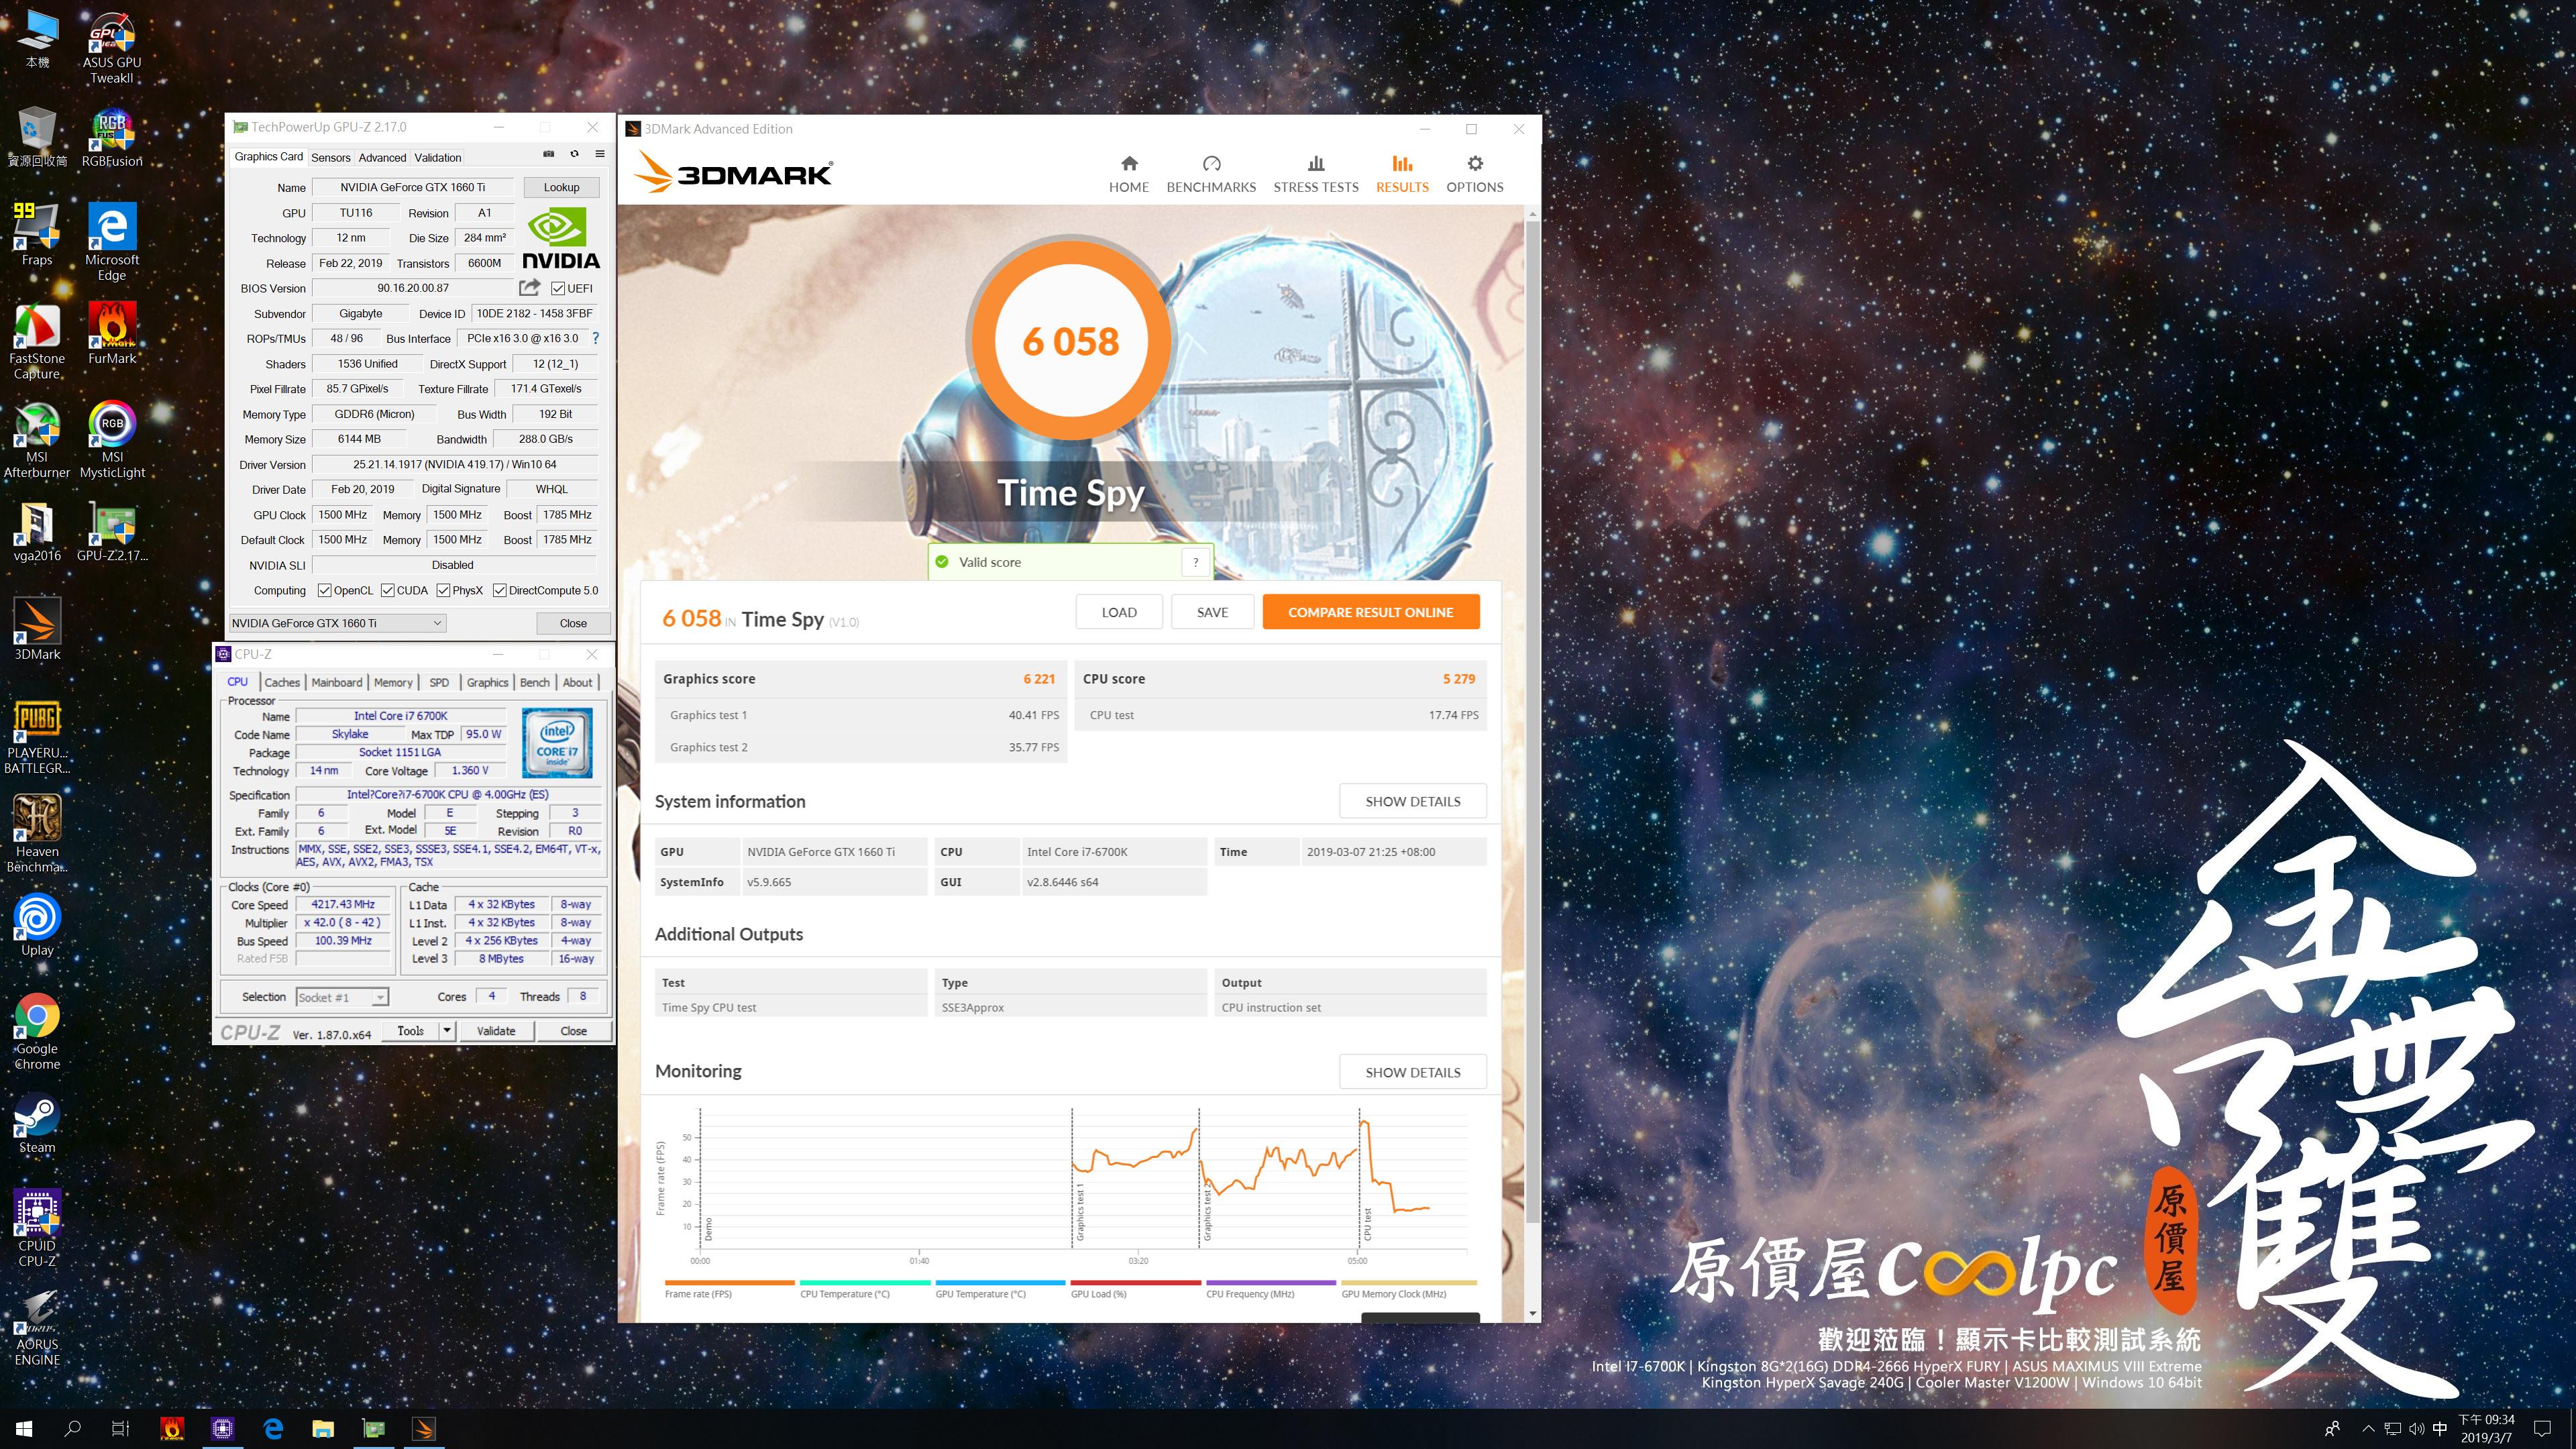Click SHOW DETAILS for System information
Viewport: 2576px width, 1449px height.
tap(1412, 801)
